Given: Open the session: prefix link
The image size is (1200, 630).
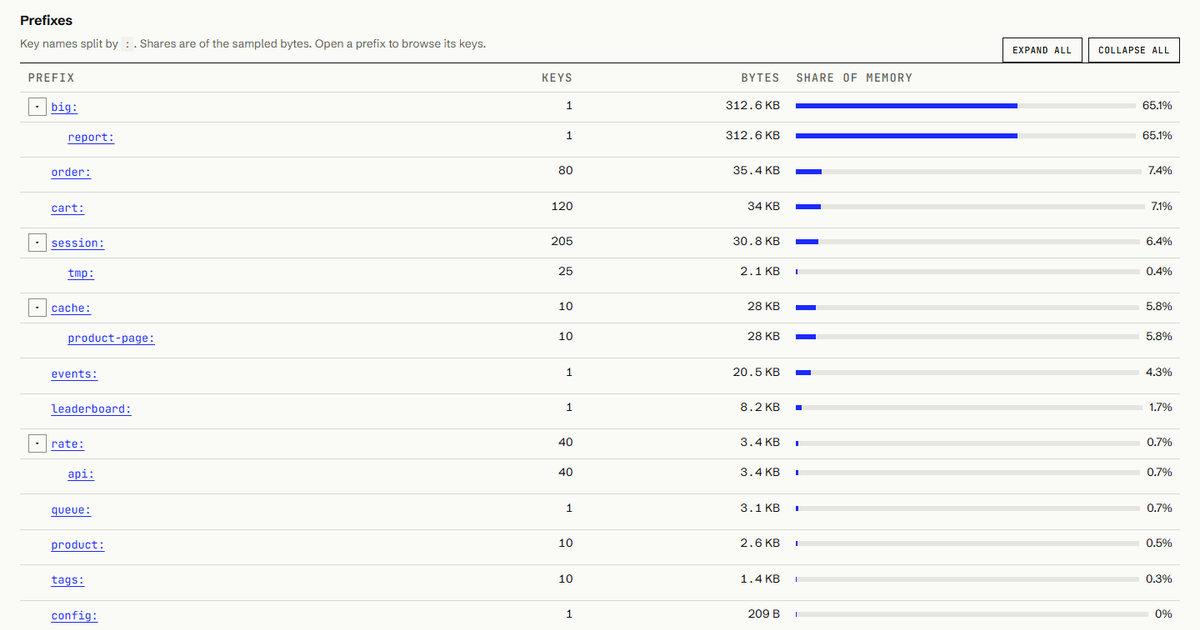Looking at the screenshot, I should click(78, 243).
